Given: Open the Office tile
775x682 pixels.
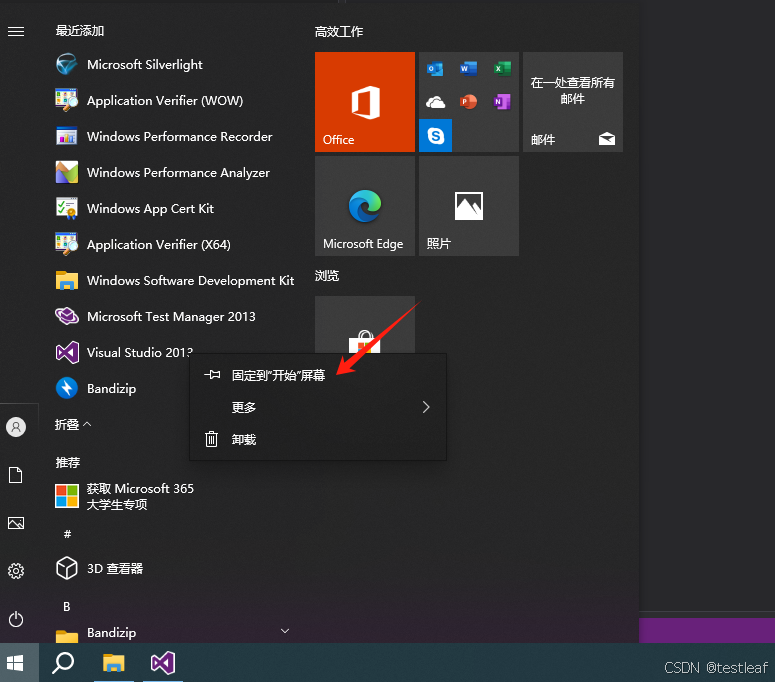Looking at the screenshot, I should (x=365, y=102).
